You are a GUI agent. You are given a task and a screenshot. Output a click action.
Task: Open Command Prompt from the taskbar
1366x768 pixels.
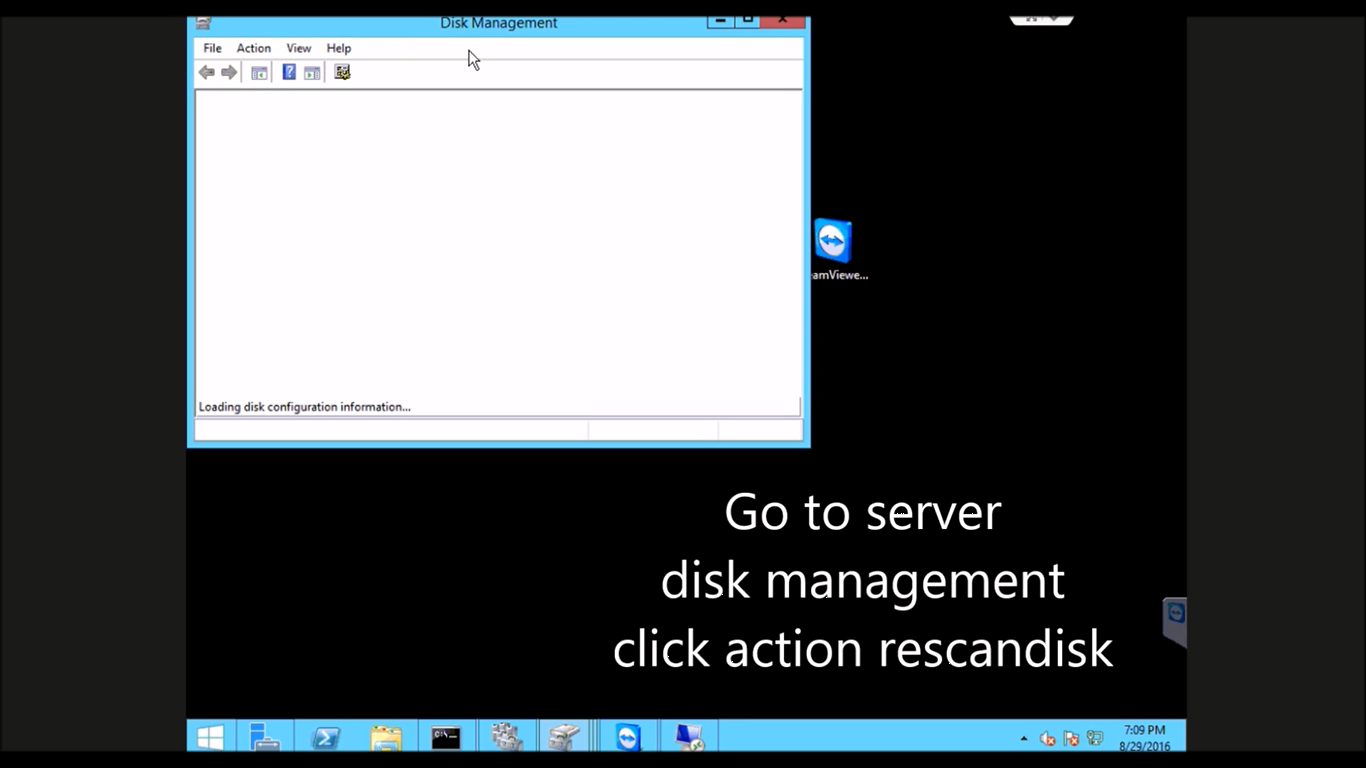coord(445,738)
